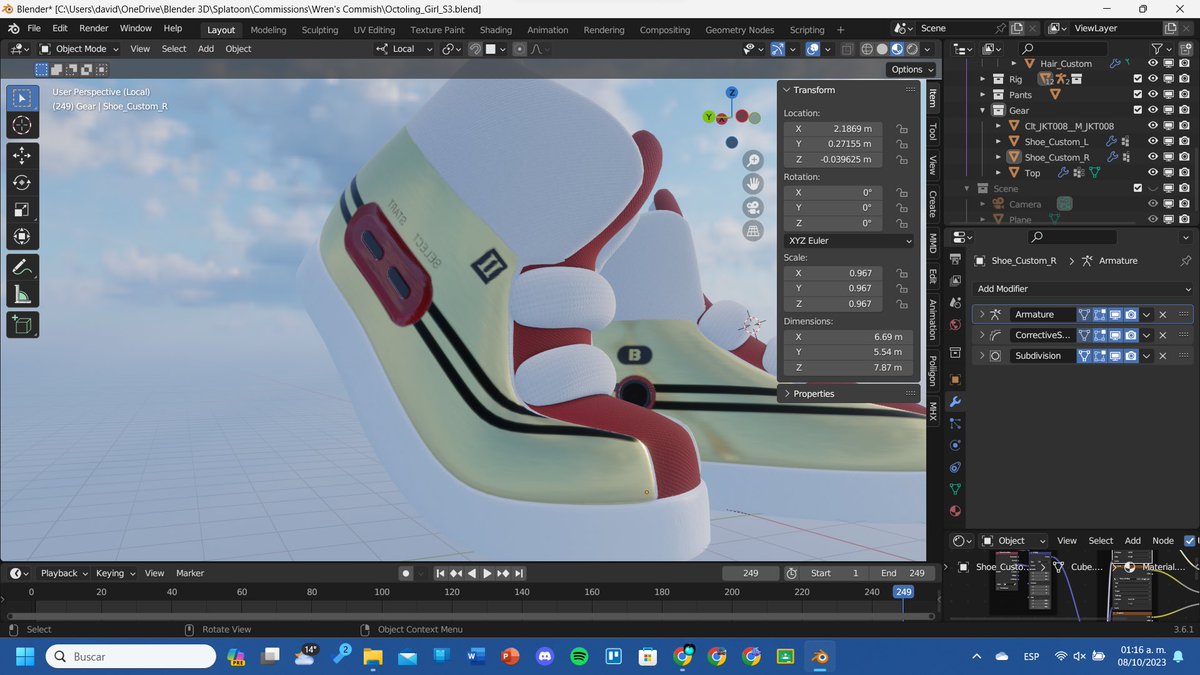Select the Select Box tool
This screenshot has width=1200, height=675.
pos(23,98)
